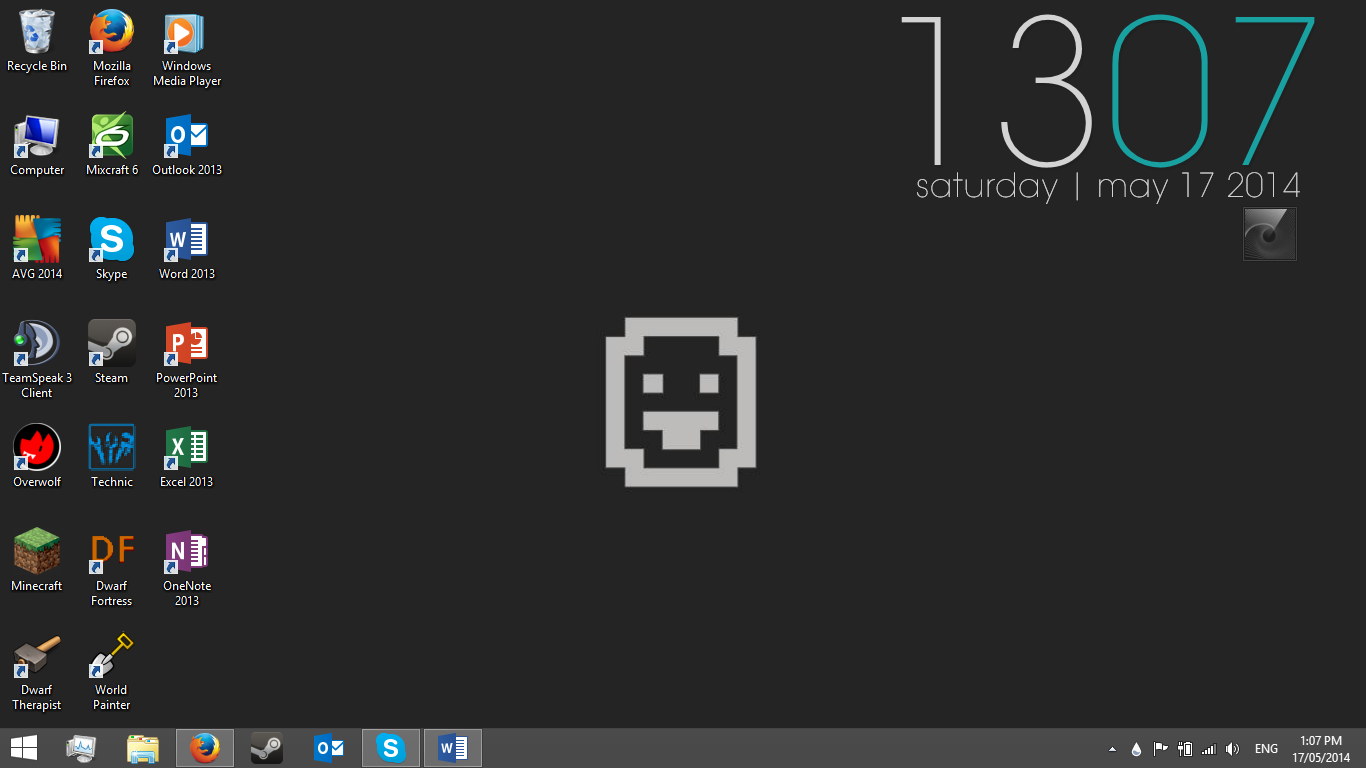This screenshot has width=1366, height=768.
Task: Select the Outlook 2013 desktop shortcut
Action: pos(187,145)
